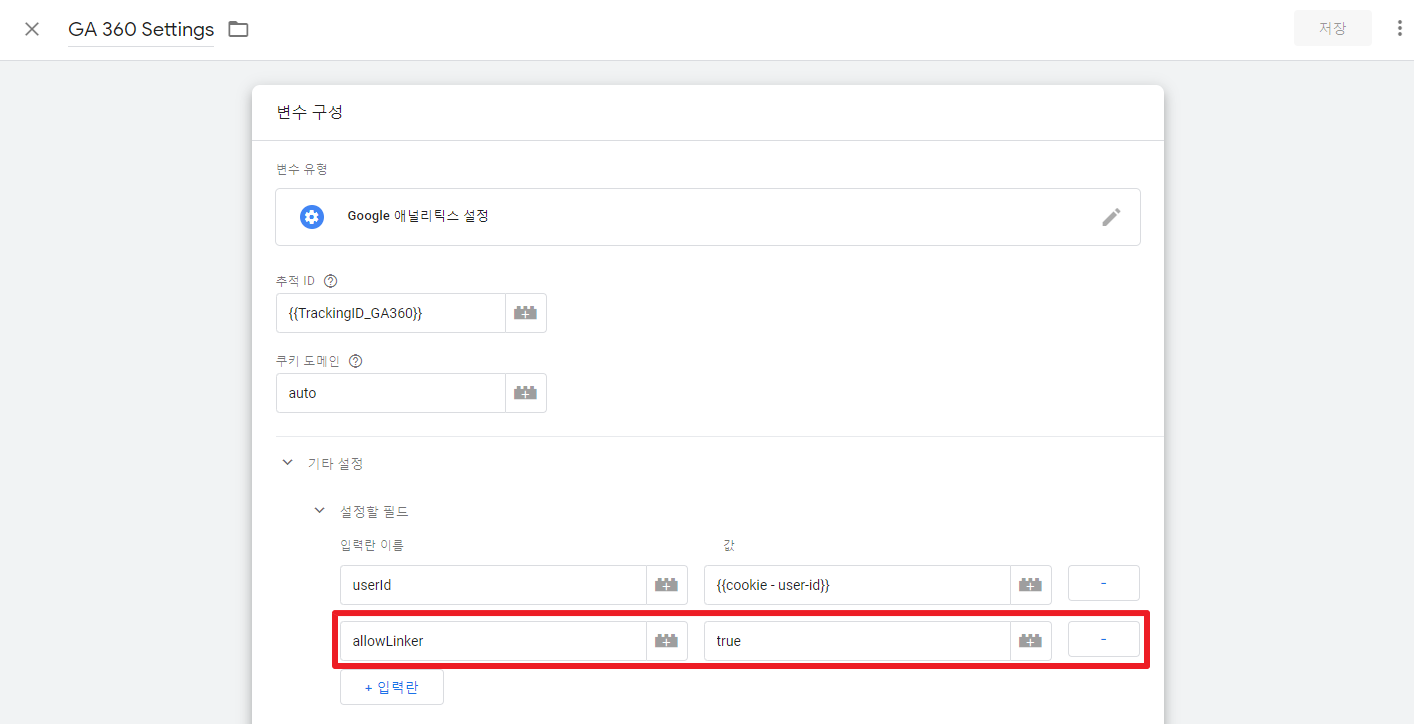
Task: Click the userId field name input
Action: 493,585
